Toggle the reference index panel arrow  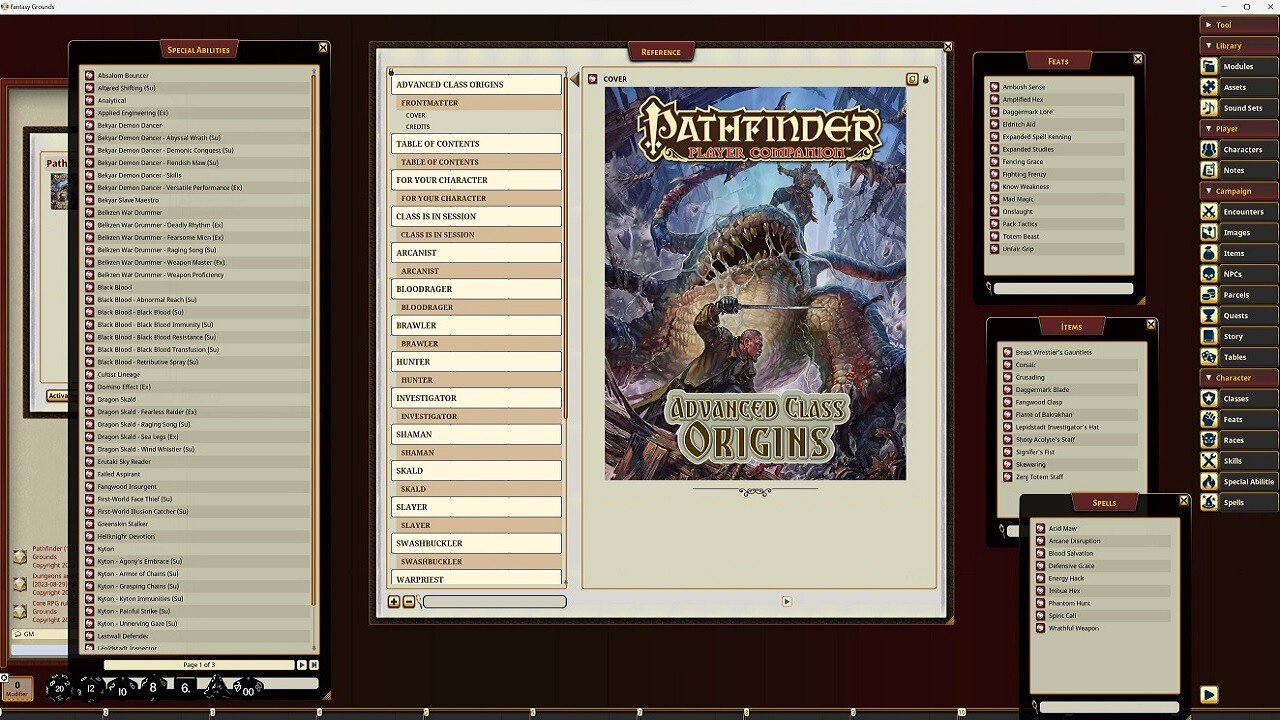pos(574,80)
